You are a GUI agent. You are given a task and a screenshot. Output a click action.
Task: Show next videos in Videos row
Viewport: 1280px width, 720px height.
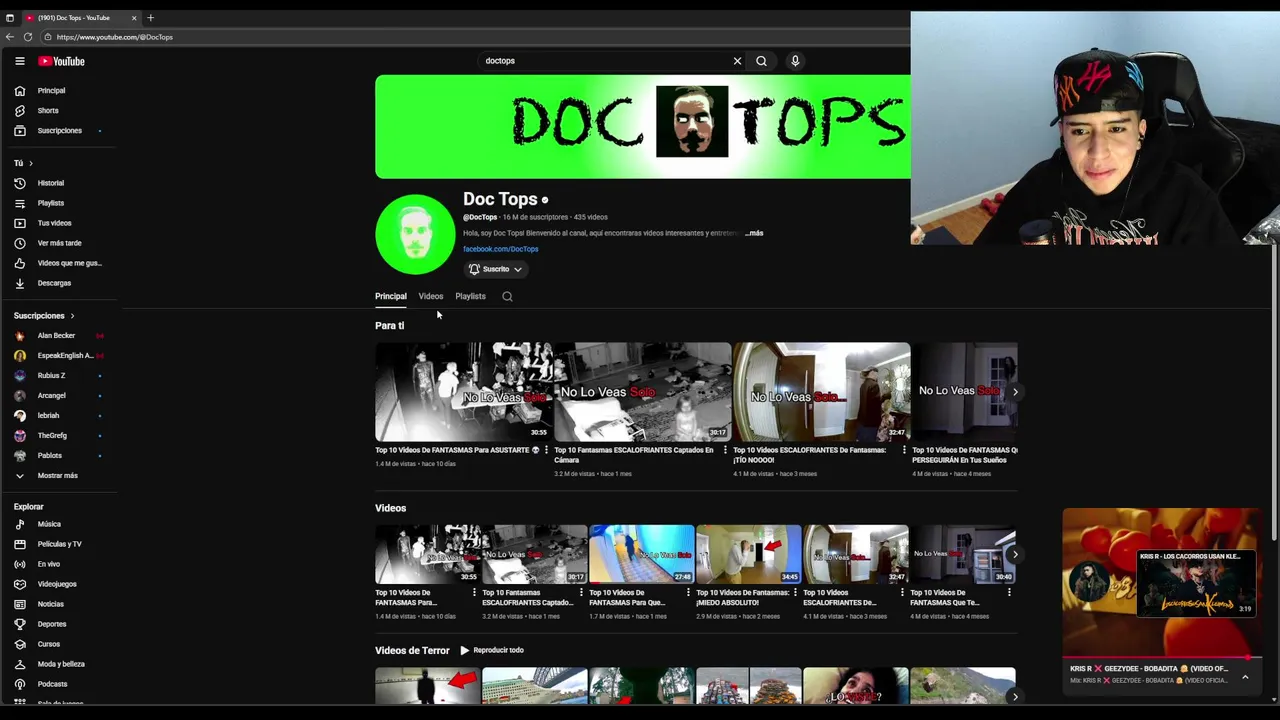(1014, 554)
